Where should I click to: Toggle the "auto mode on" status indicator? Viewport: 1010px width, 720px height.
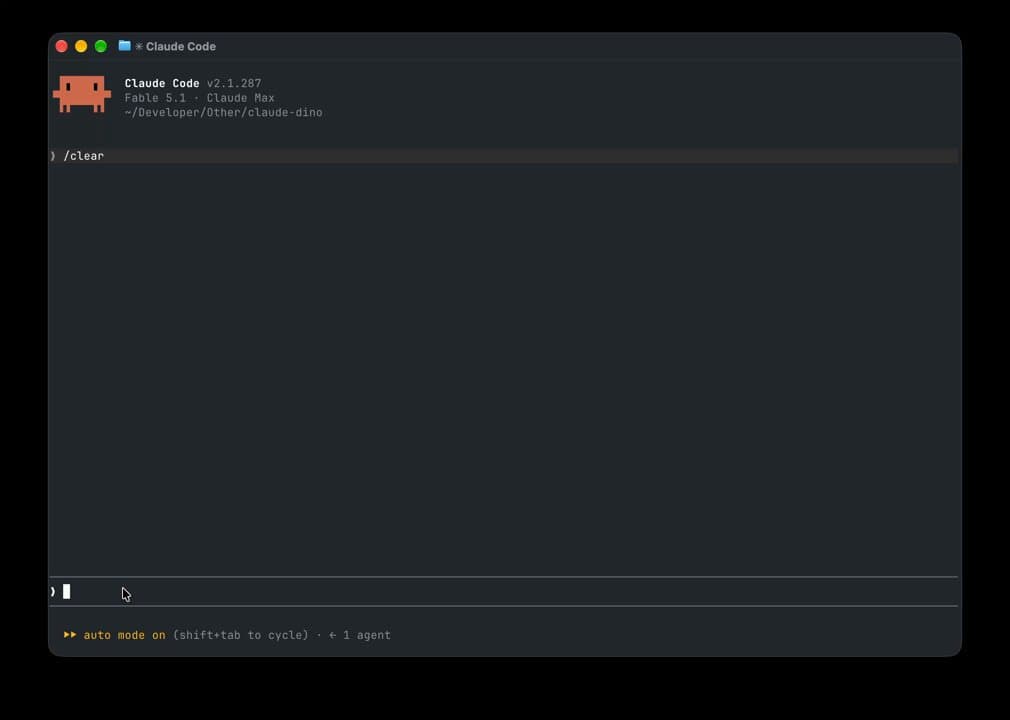(124, 635)
